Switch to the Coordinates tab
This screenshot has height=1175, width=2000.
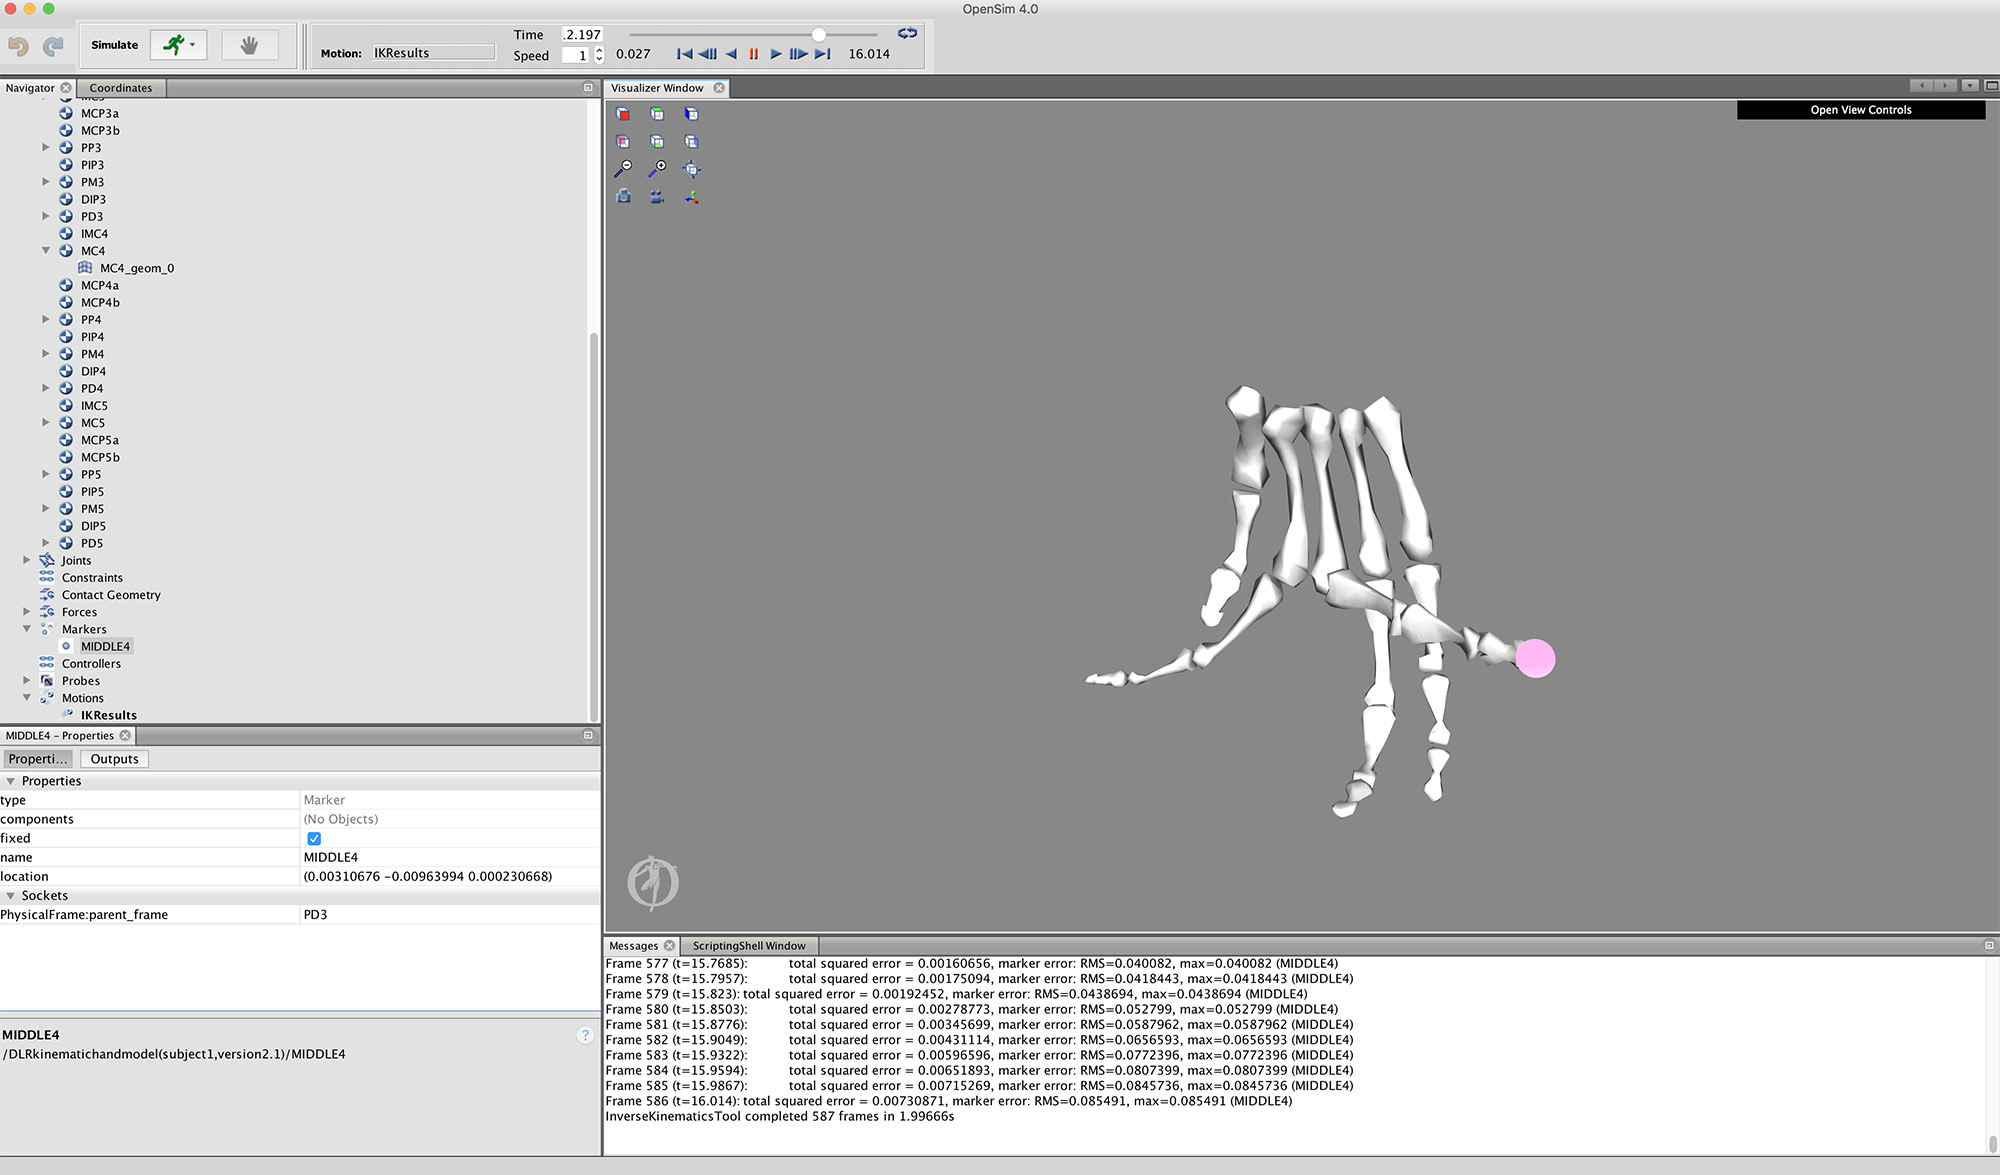click(x=121, y=88)
